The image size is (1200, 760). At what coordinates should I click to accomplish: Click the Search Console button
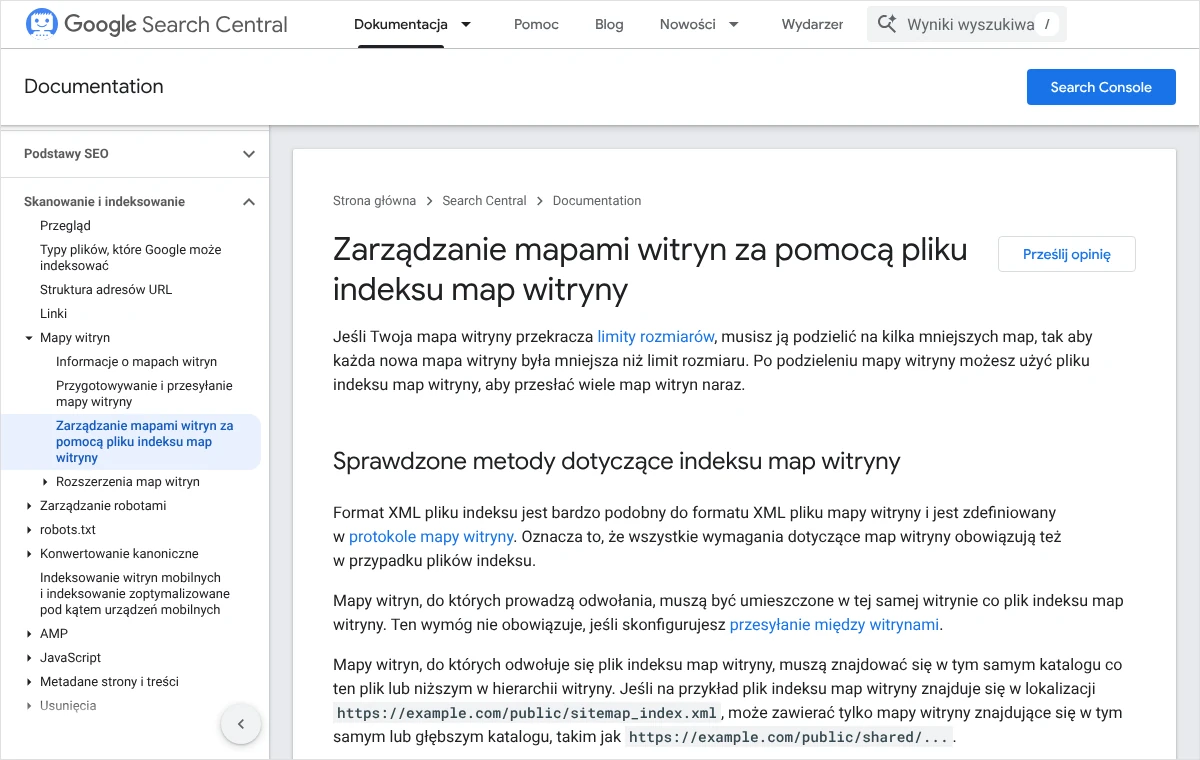(1101, 87)
